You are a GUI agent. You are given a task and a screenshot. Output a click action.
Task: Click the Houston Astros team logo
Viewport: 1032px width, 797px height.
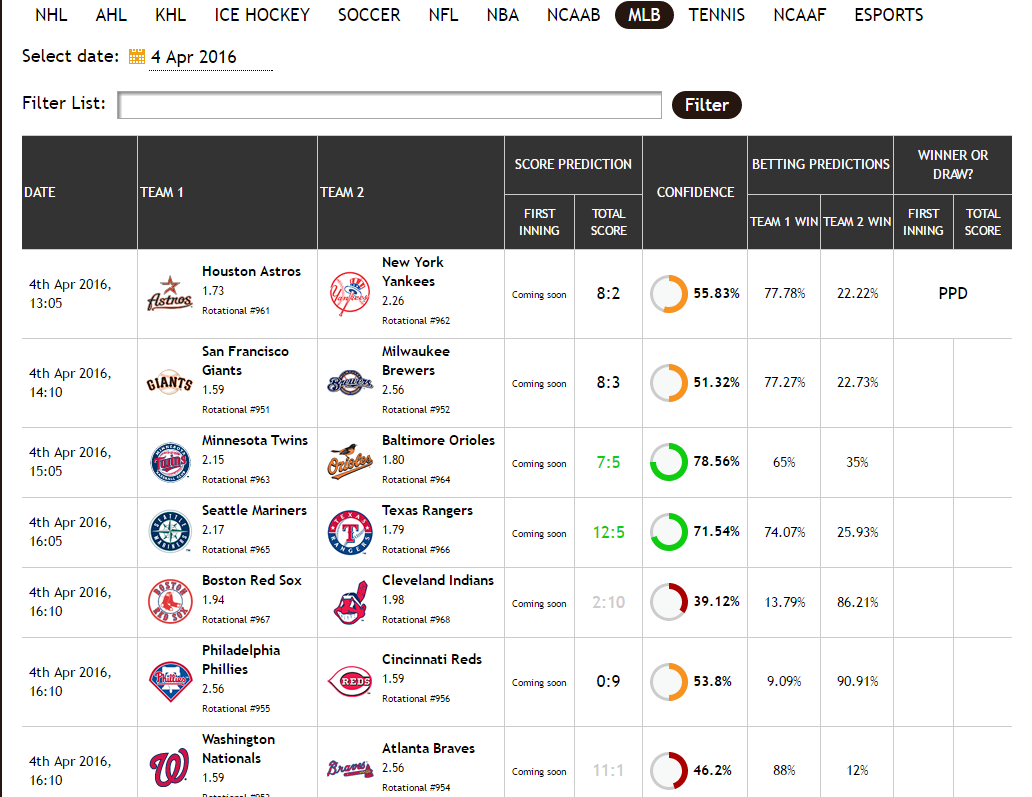point(170,294)
